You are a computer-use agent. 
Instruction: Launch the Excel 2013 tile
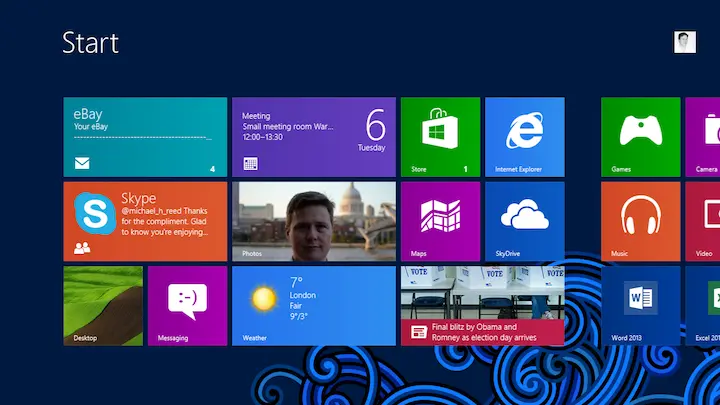706,305
